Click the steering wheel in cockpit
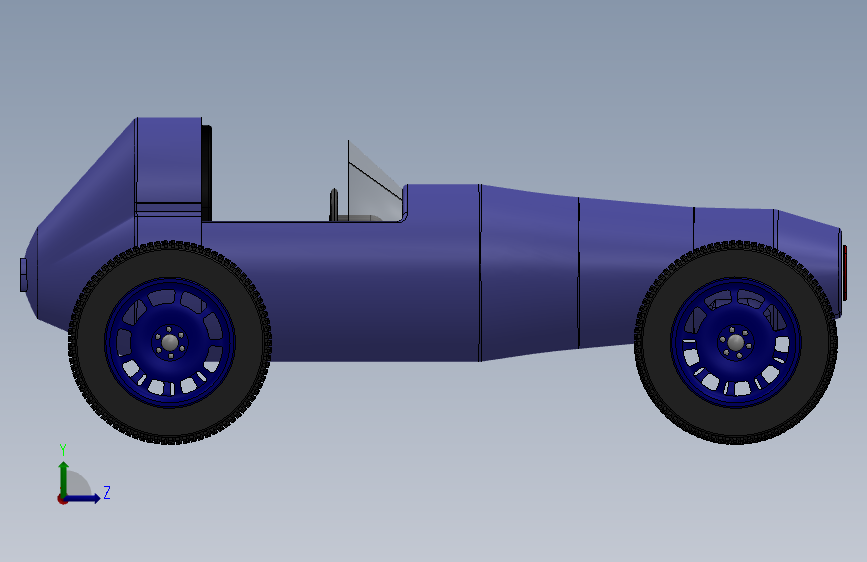Image resolution: width=867 pixels, height=562 pixels. tap(333, 204)
